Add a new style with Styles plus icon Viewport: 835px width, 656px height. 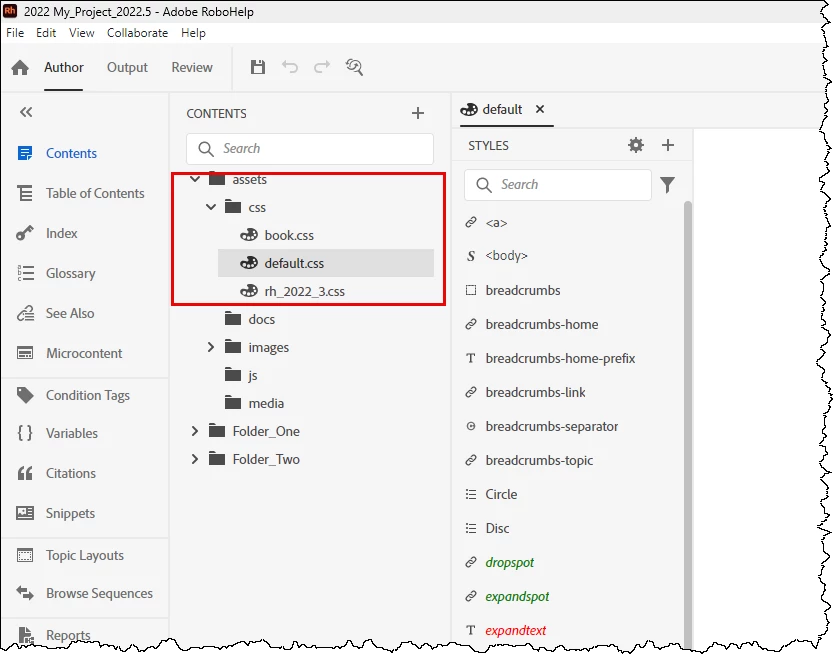coord(668,145)
